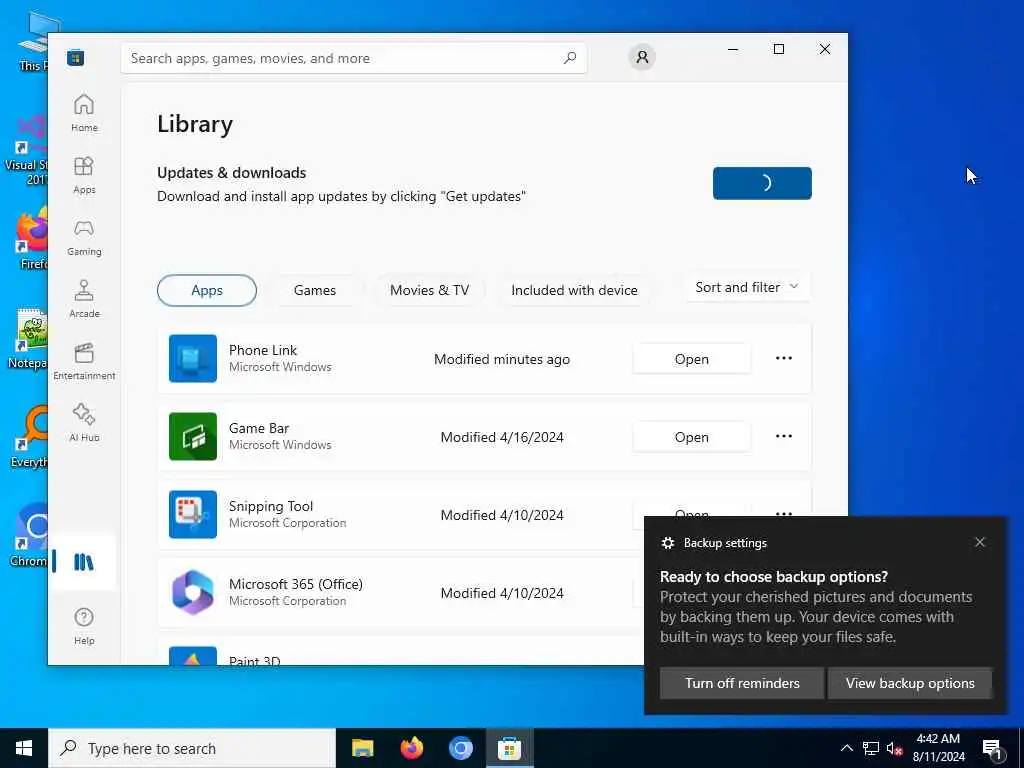Click the Game Bar app icon
The width and height of the screenshot is (1024, 768).
(x=193, y=436)
